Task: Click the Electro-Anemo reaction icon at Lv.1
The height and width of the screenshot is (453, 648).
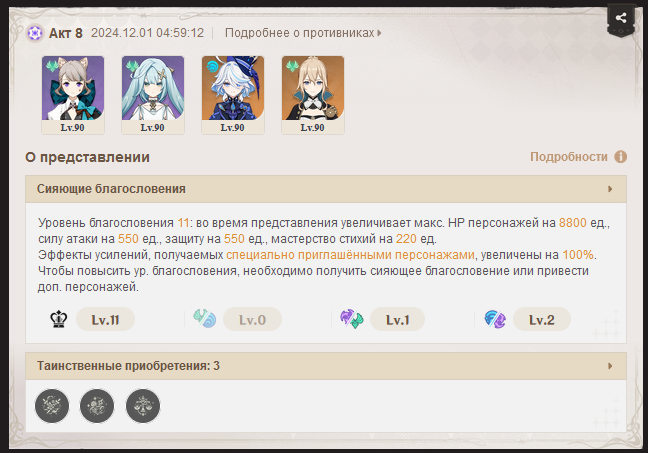Action: 352,319
